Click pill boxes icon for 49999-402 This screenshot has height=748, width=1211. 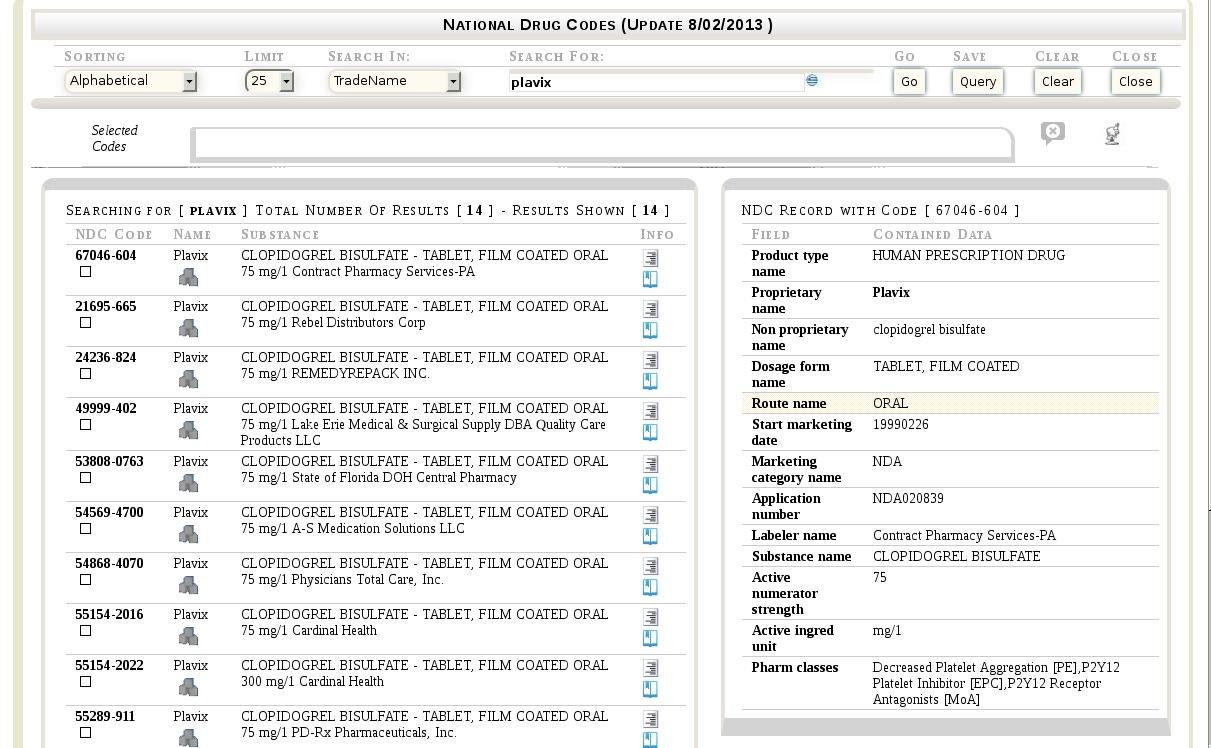(x=188, y=430)
